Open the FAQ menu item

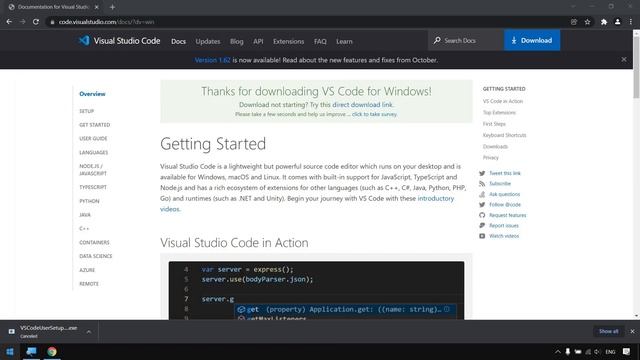click(x=320, y=41)
